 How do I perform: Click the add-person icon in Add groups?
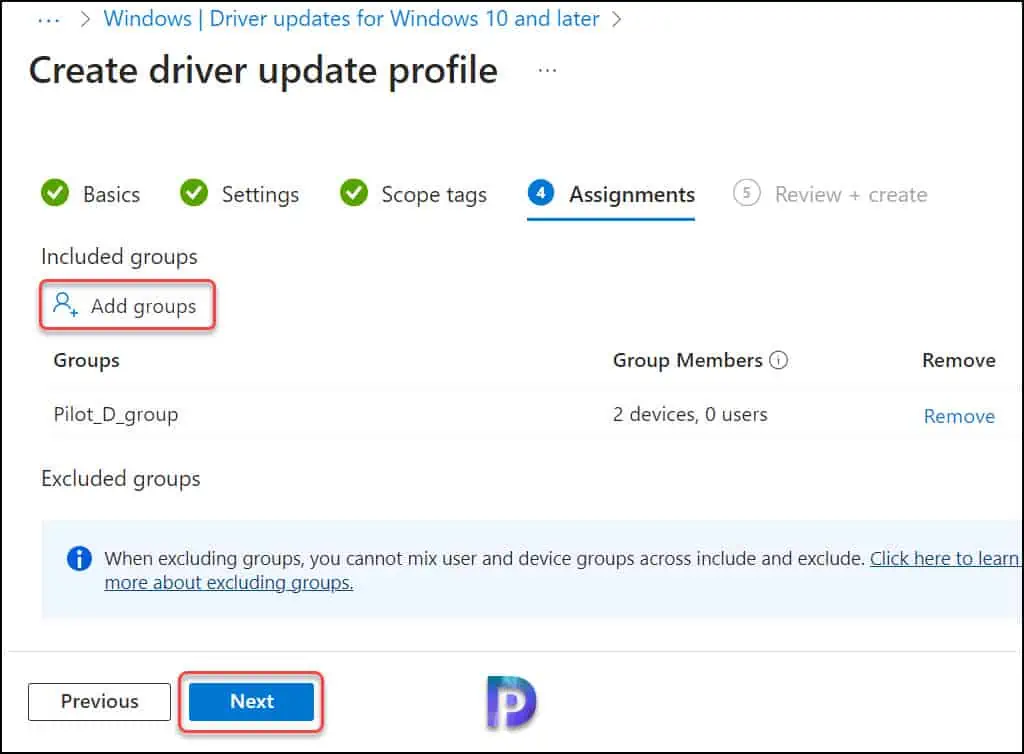click(65, 305)
